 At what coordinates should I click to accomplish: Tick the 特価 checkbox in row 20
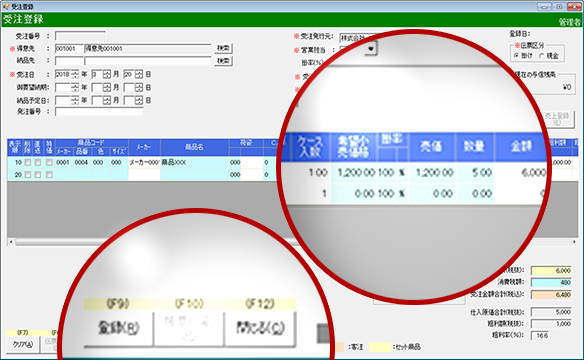[x=49, y=175]
